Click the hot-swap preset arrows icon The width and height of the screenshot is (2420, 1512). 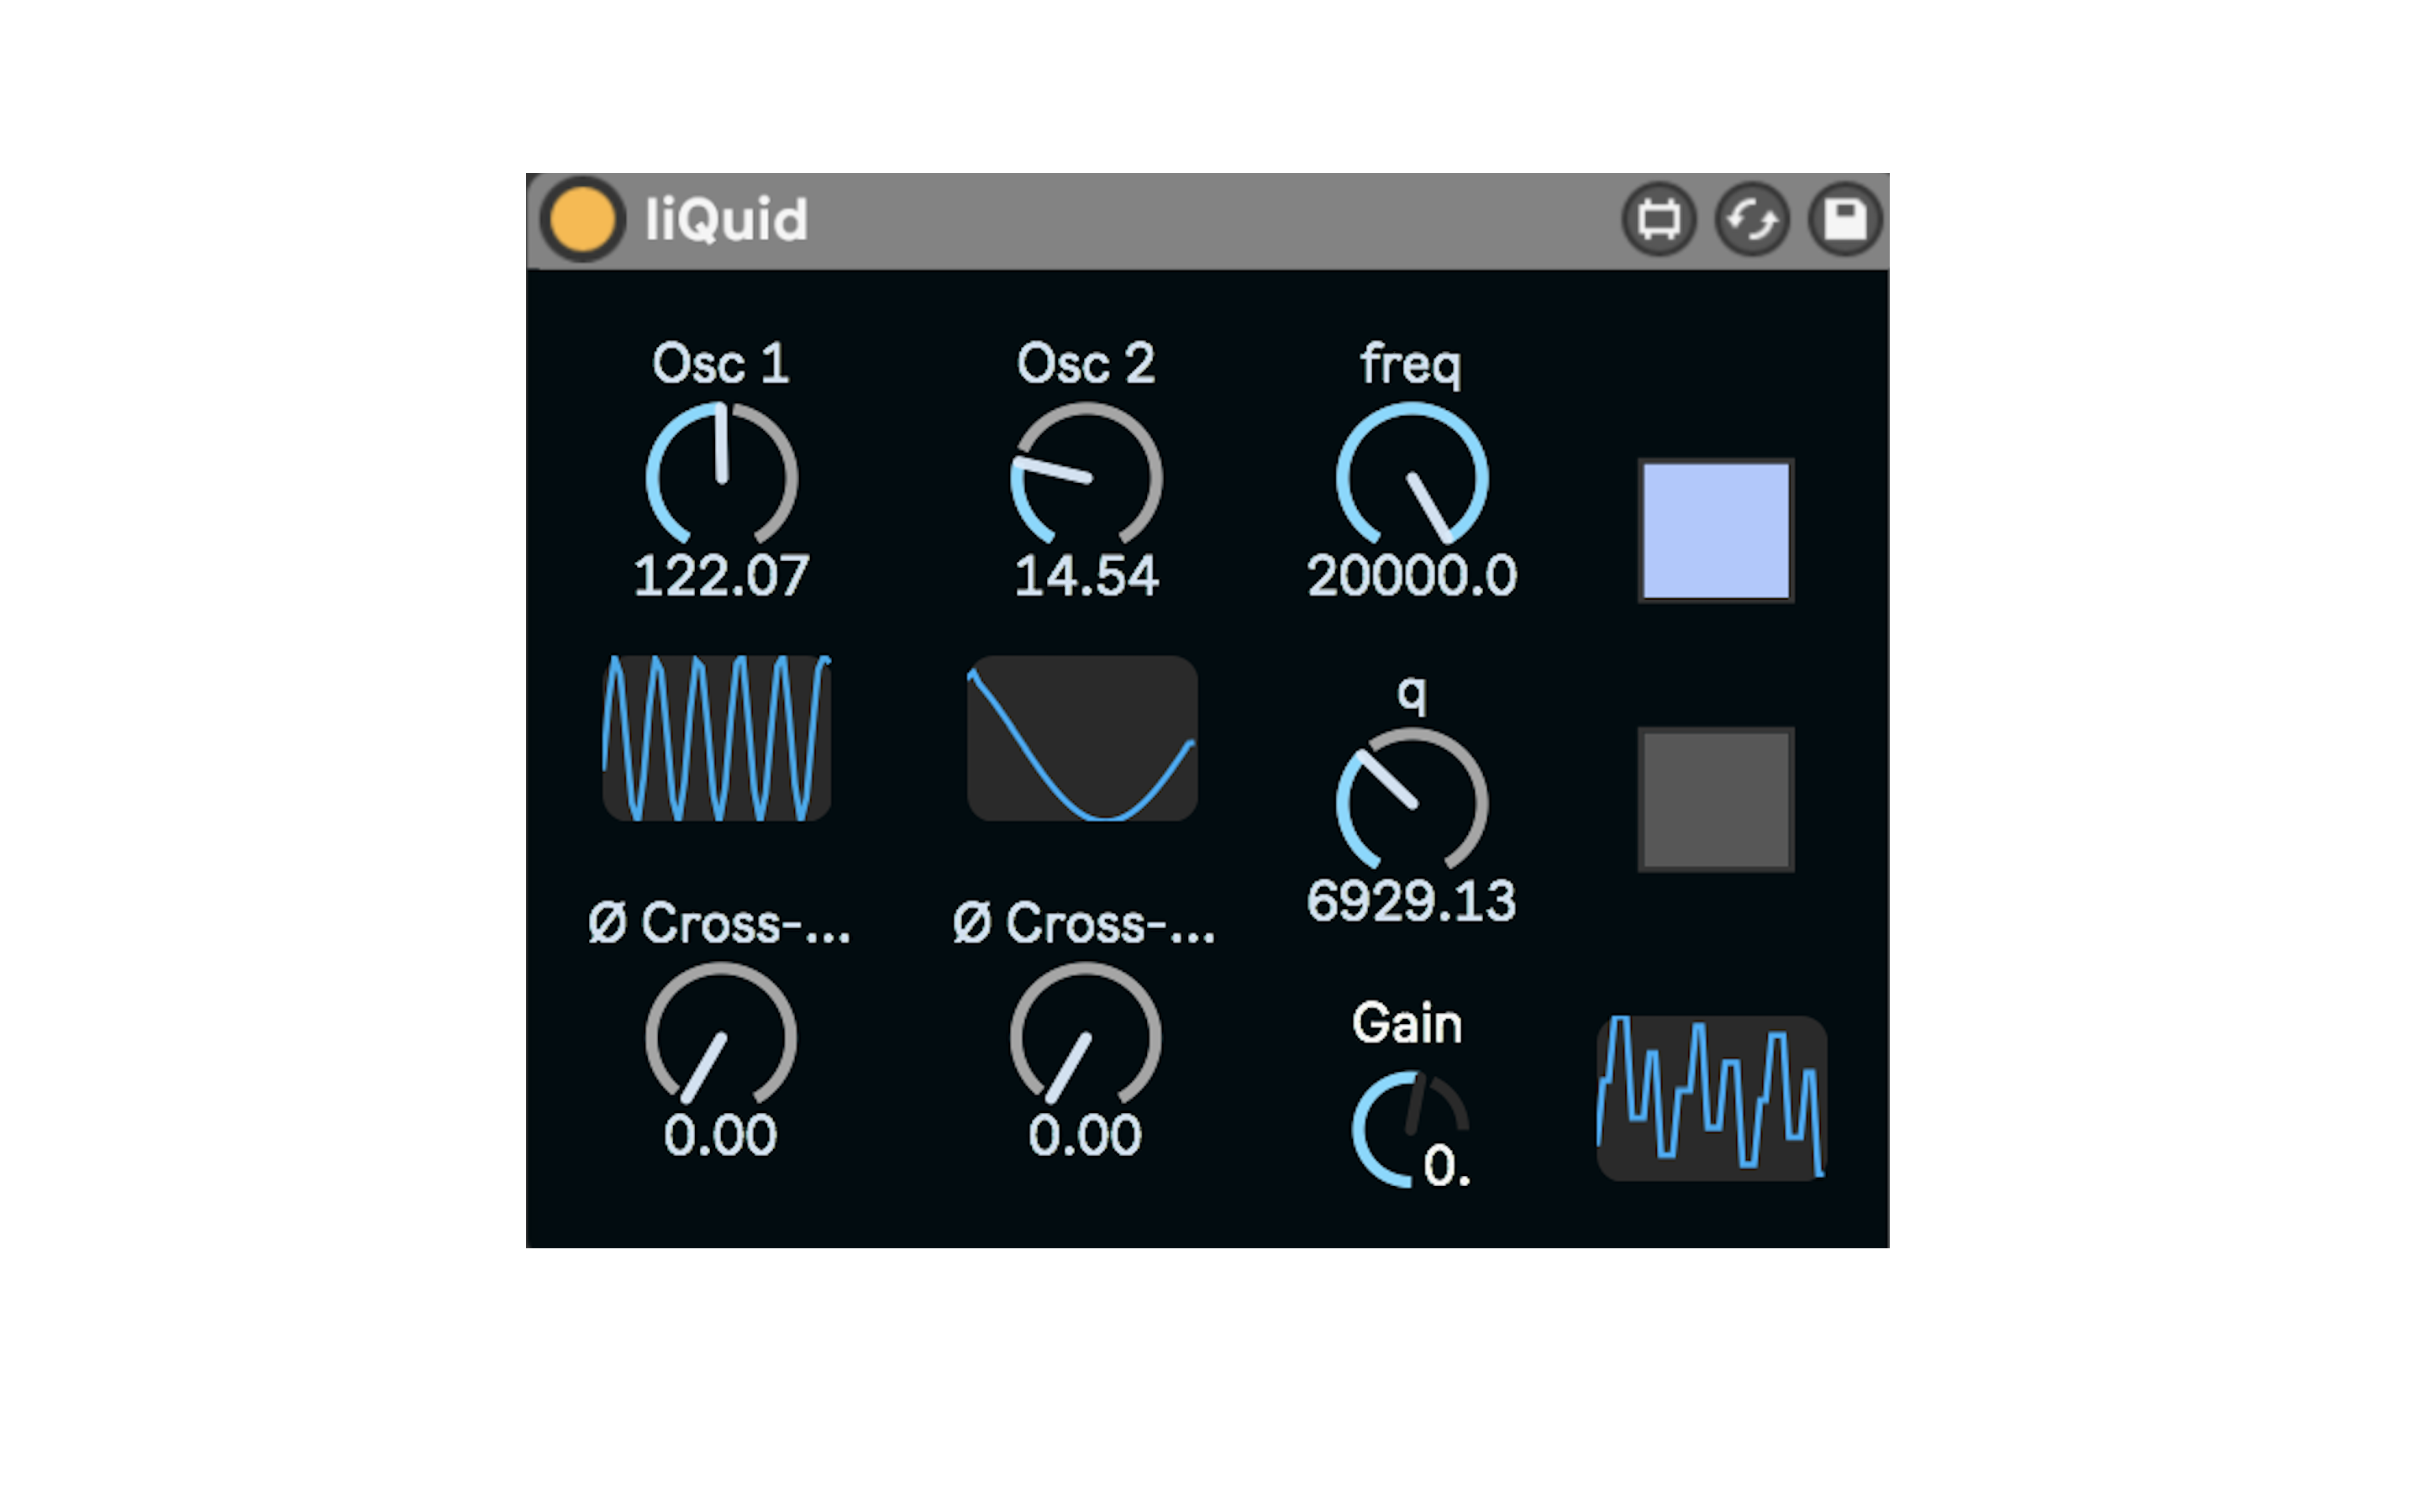point(1751,219)
